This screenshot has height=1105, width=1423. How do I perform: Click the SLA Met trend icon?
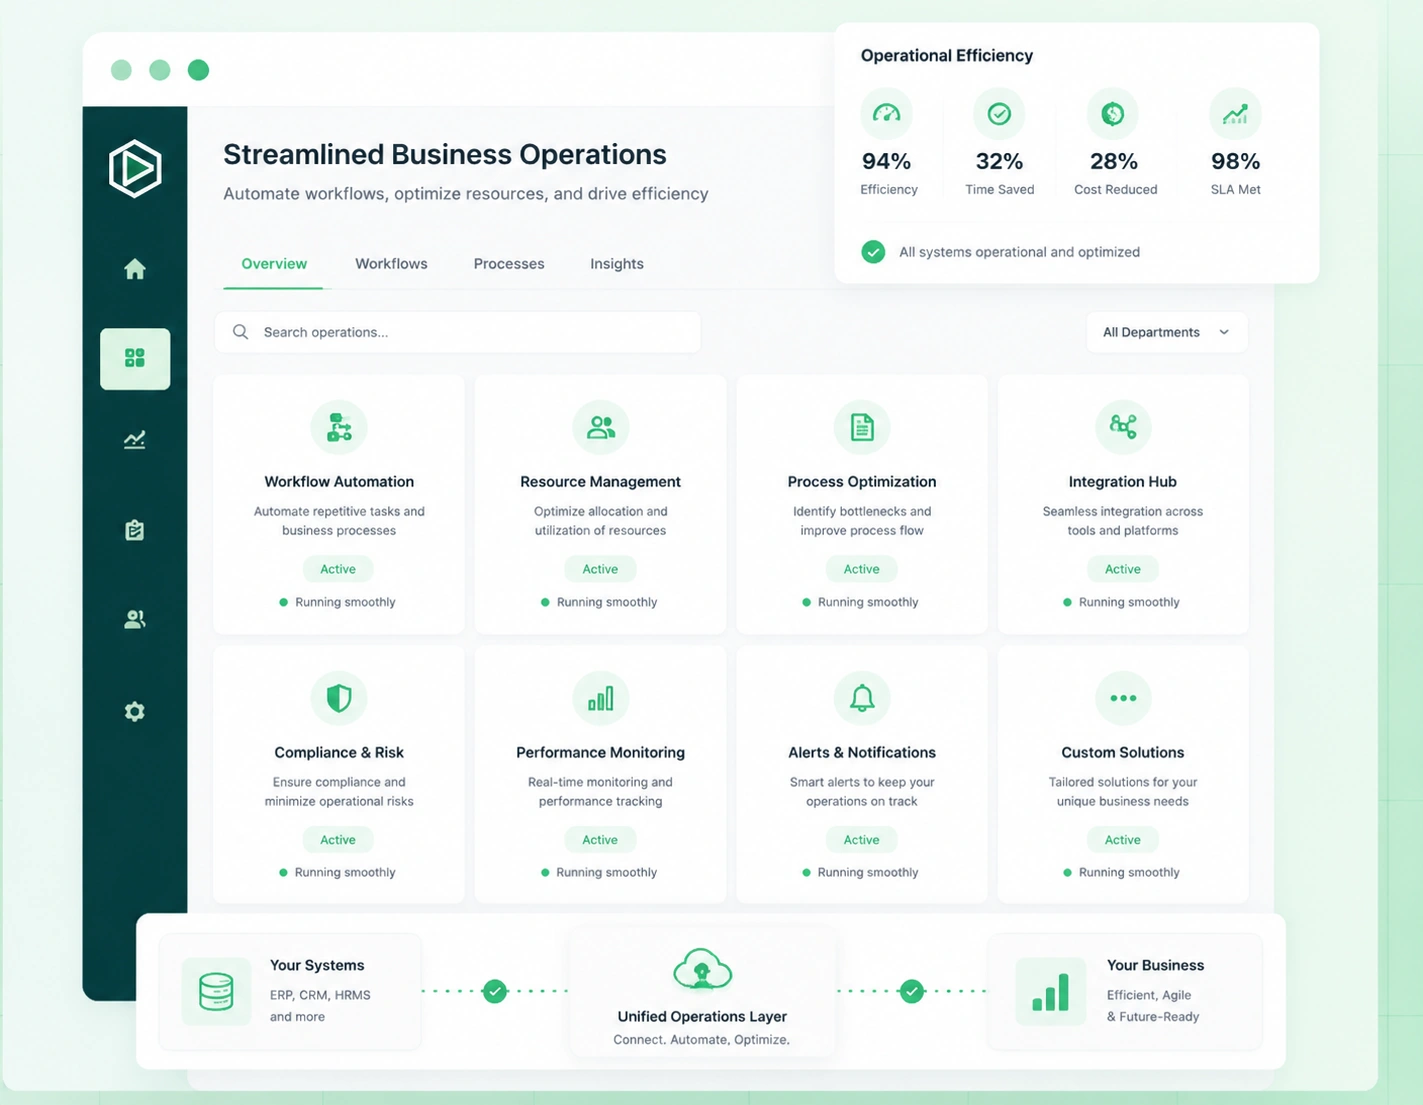[x=1235, y=114]
